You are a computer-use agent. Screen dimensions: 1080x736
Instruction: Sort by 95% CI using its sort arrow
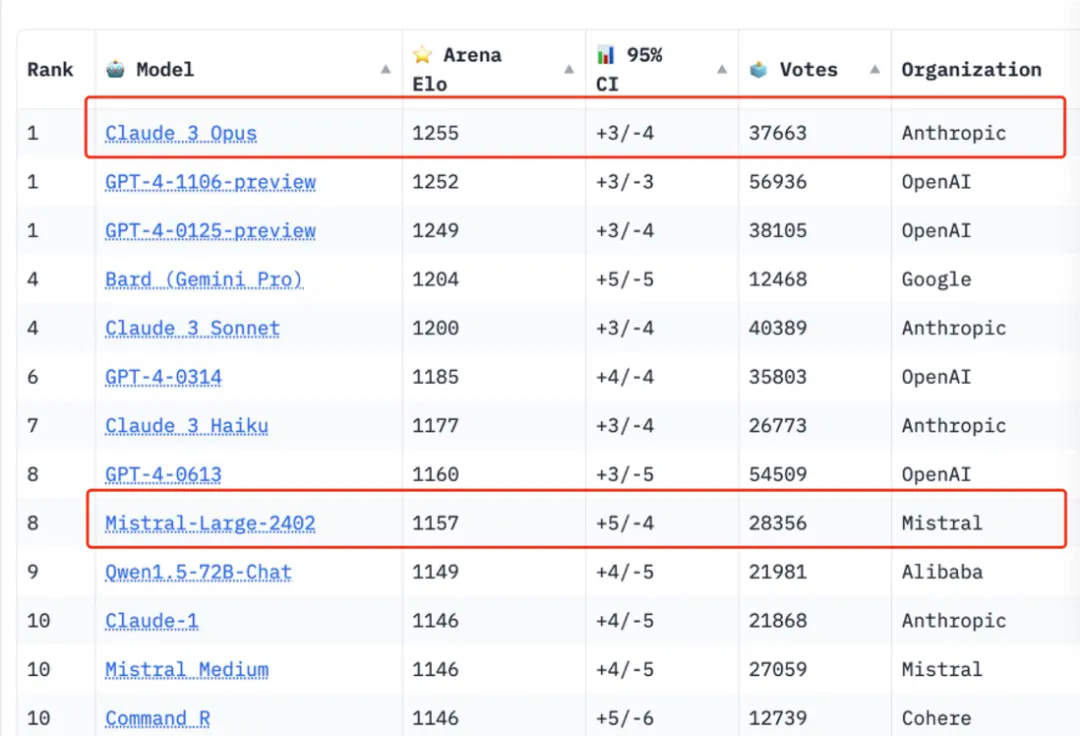tap(722, 70)
